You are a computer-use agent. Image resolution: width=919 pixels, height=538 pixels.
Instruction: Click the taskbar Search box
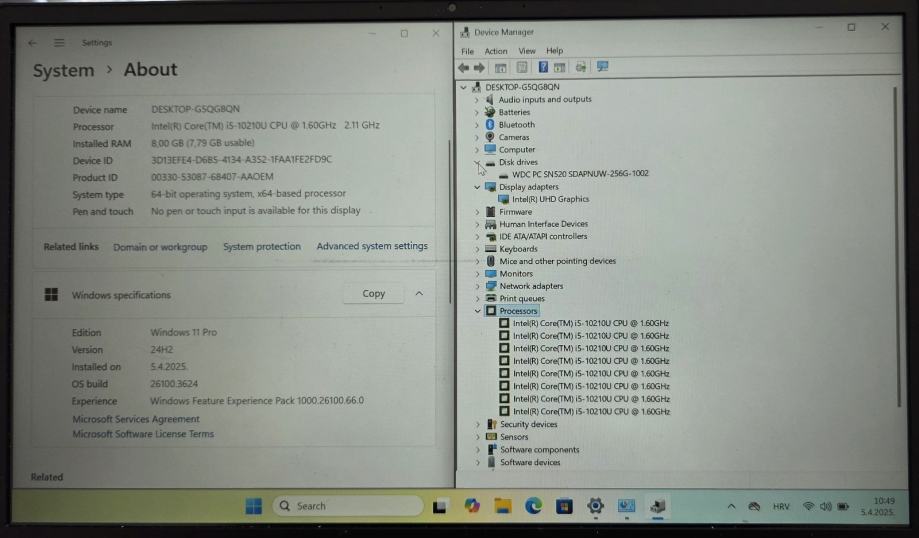pyautogui.click(x=348, y=506)
